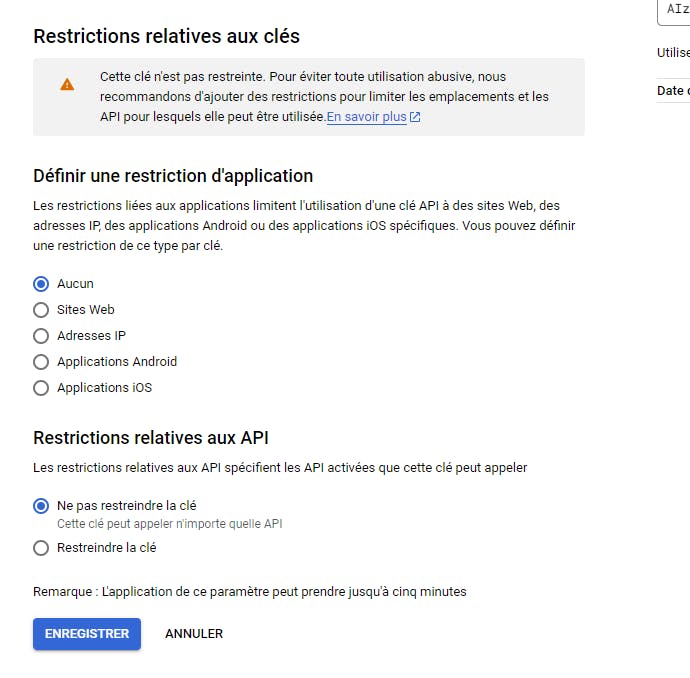
Task: Click the Utilise label at right edge
Action: point(673,53)
